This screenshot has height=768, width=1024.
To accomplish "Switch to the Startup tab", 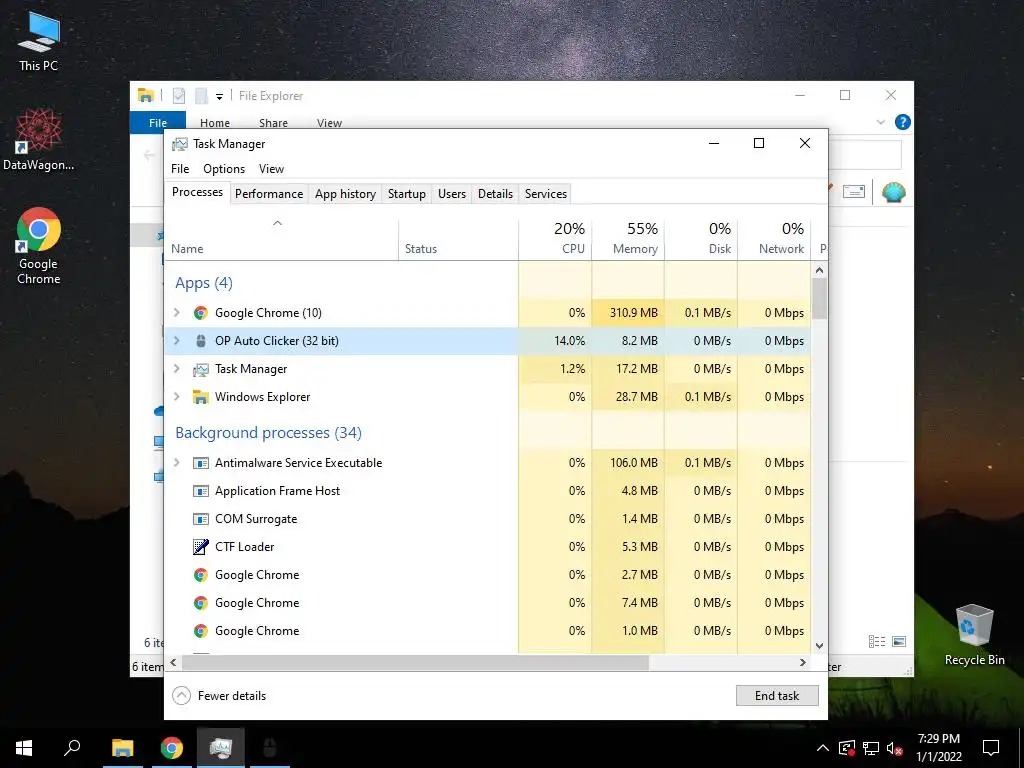I will 407,194.
